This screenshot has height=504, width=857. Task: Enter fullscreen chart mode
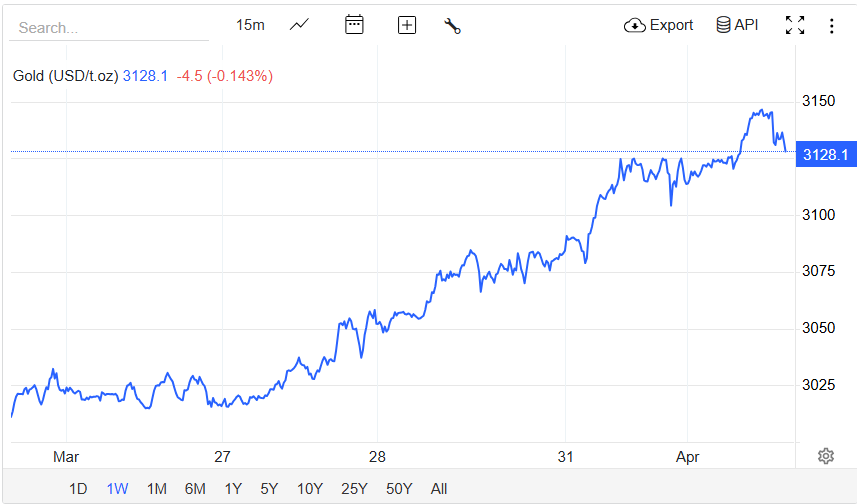795,25
